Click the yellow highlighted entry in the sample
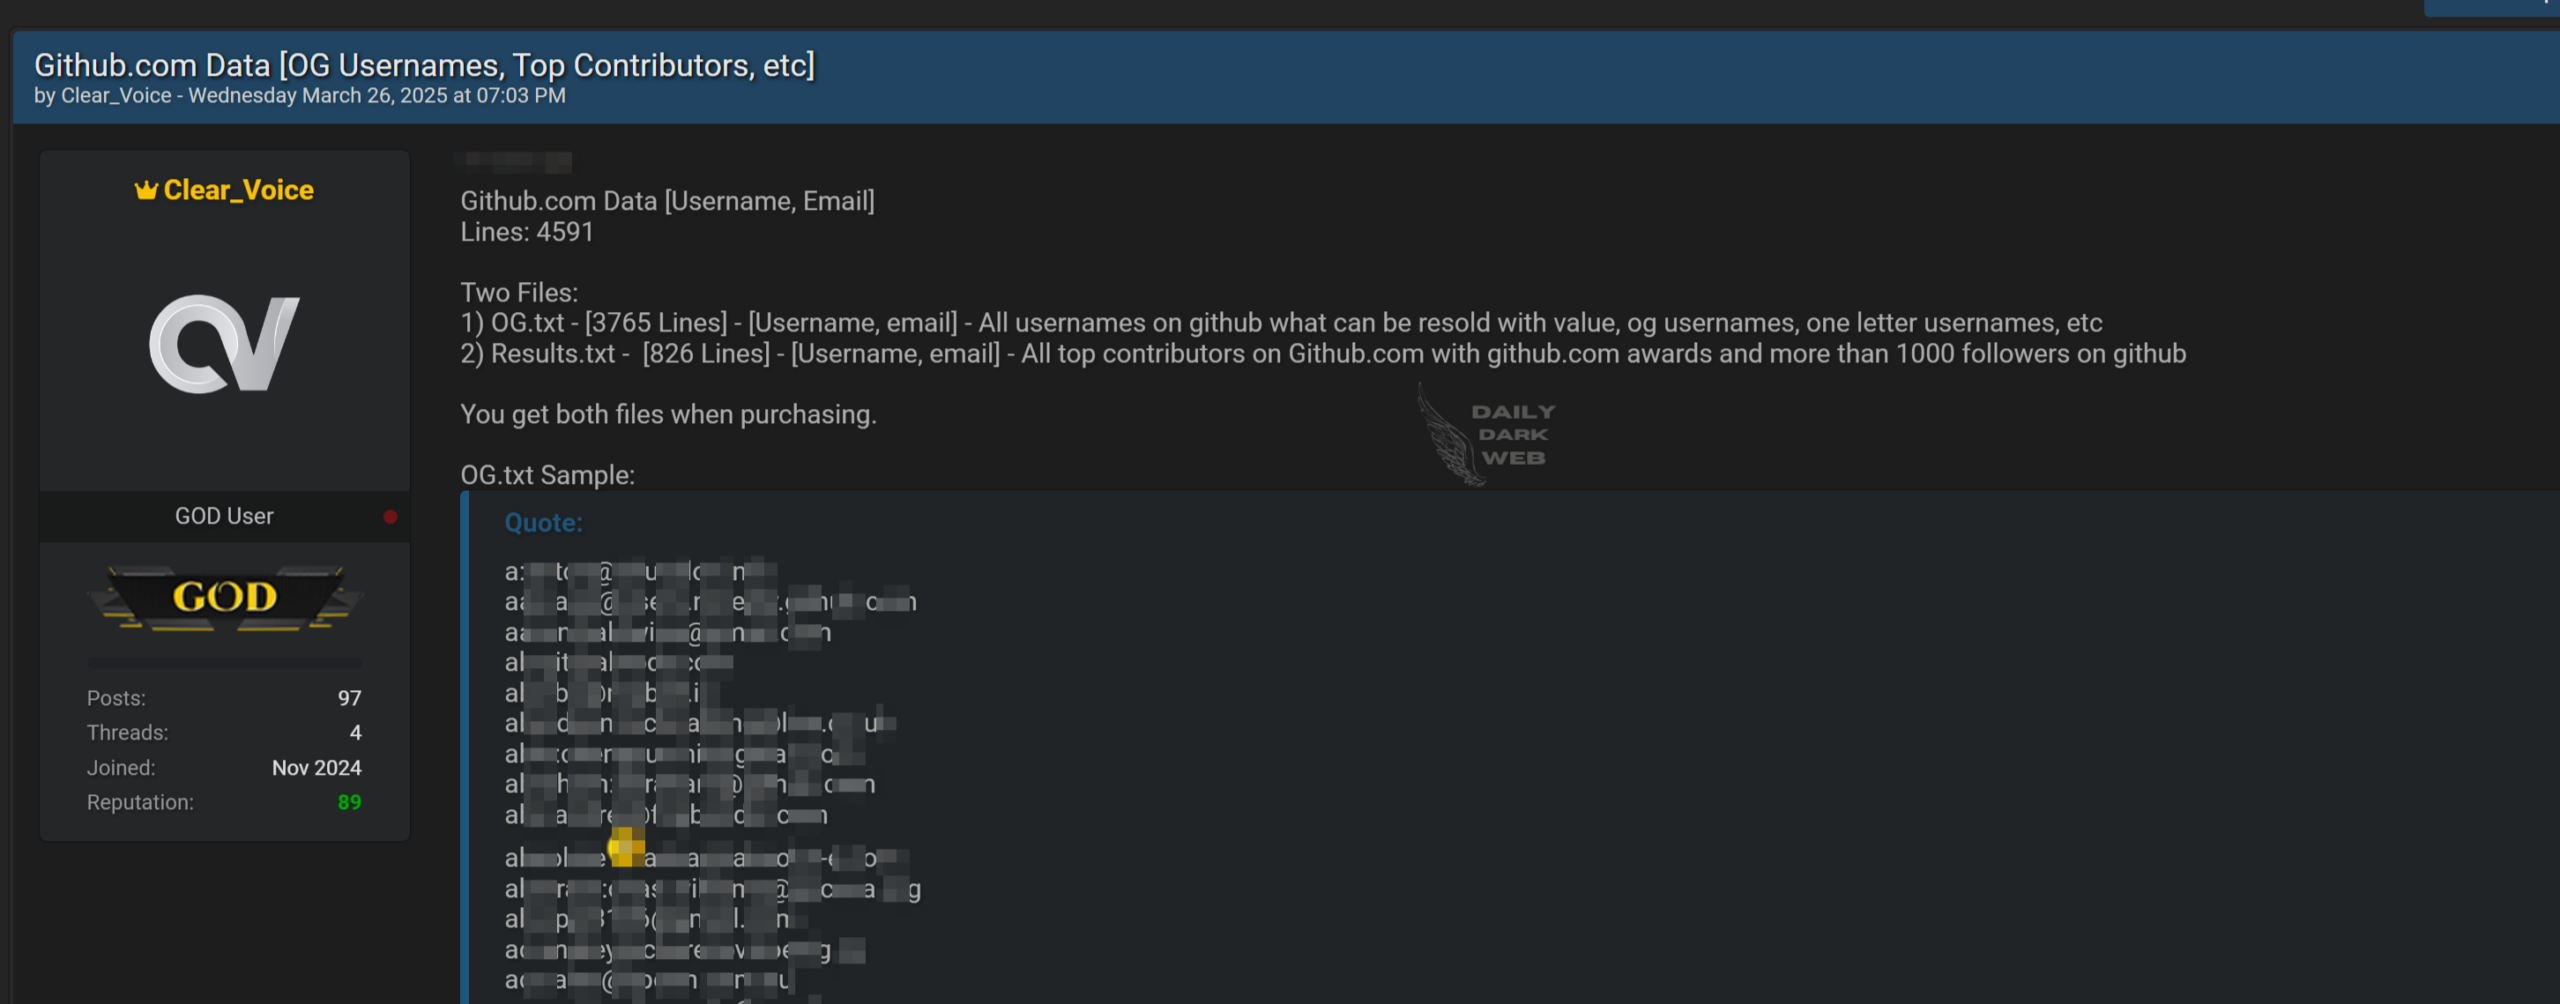The width and height of the screenshot is (2560, 1004). [624, 848]
